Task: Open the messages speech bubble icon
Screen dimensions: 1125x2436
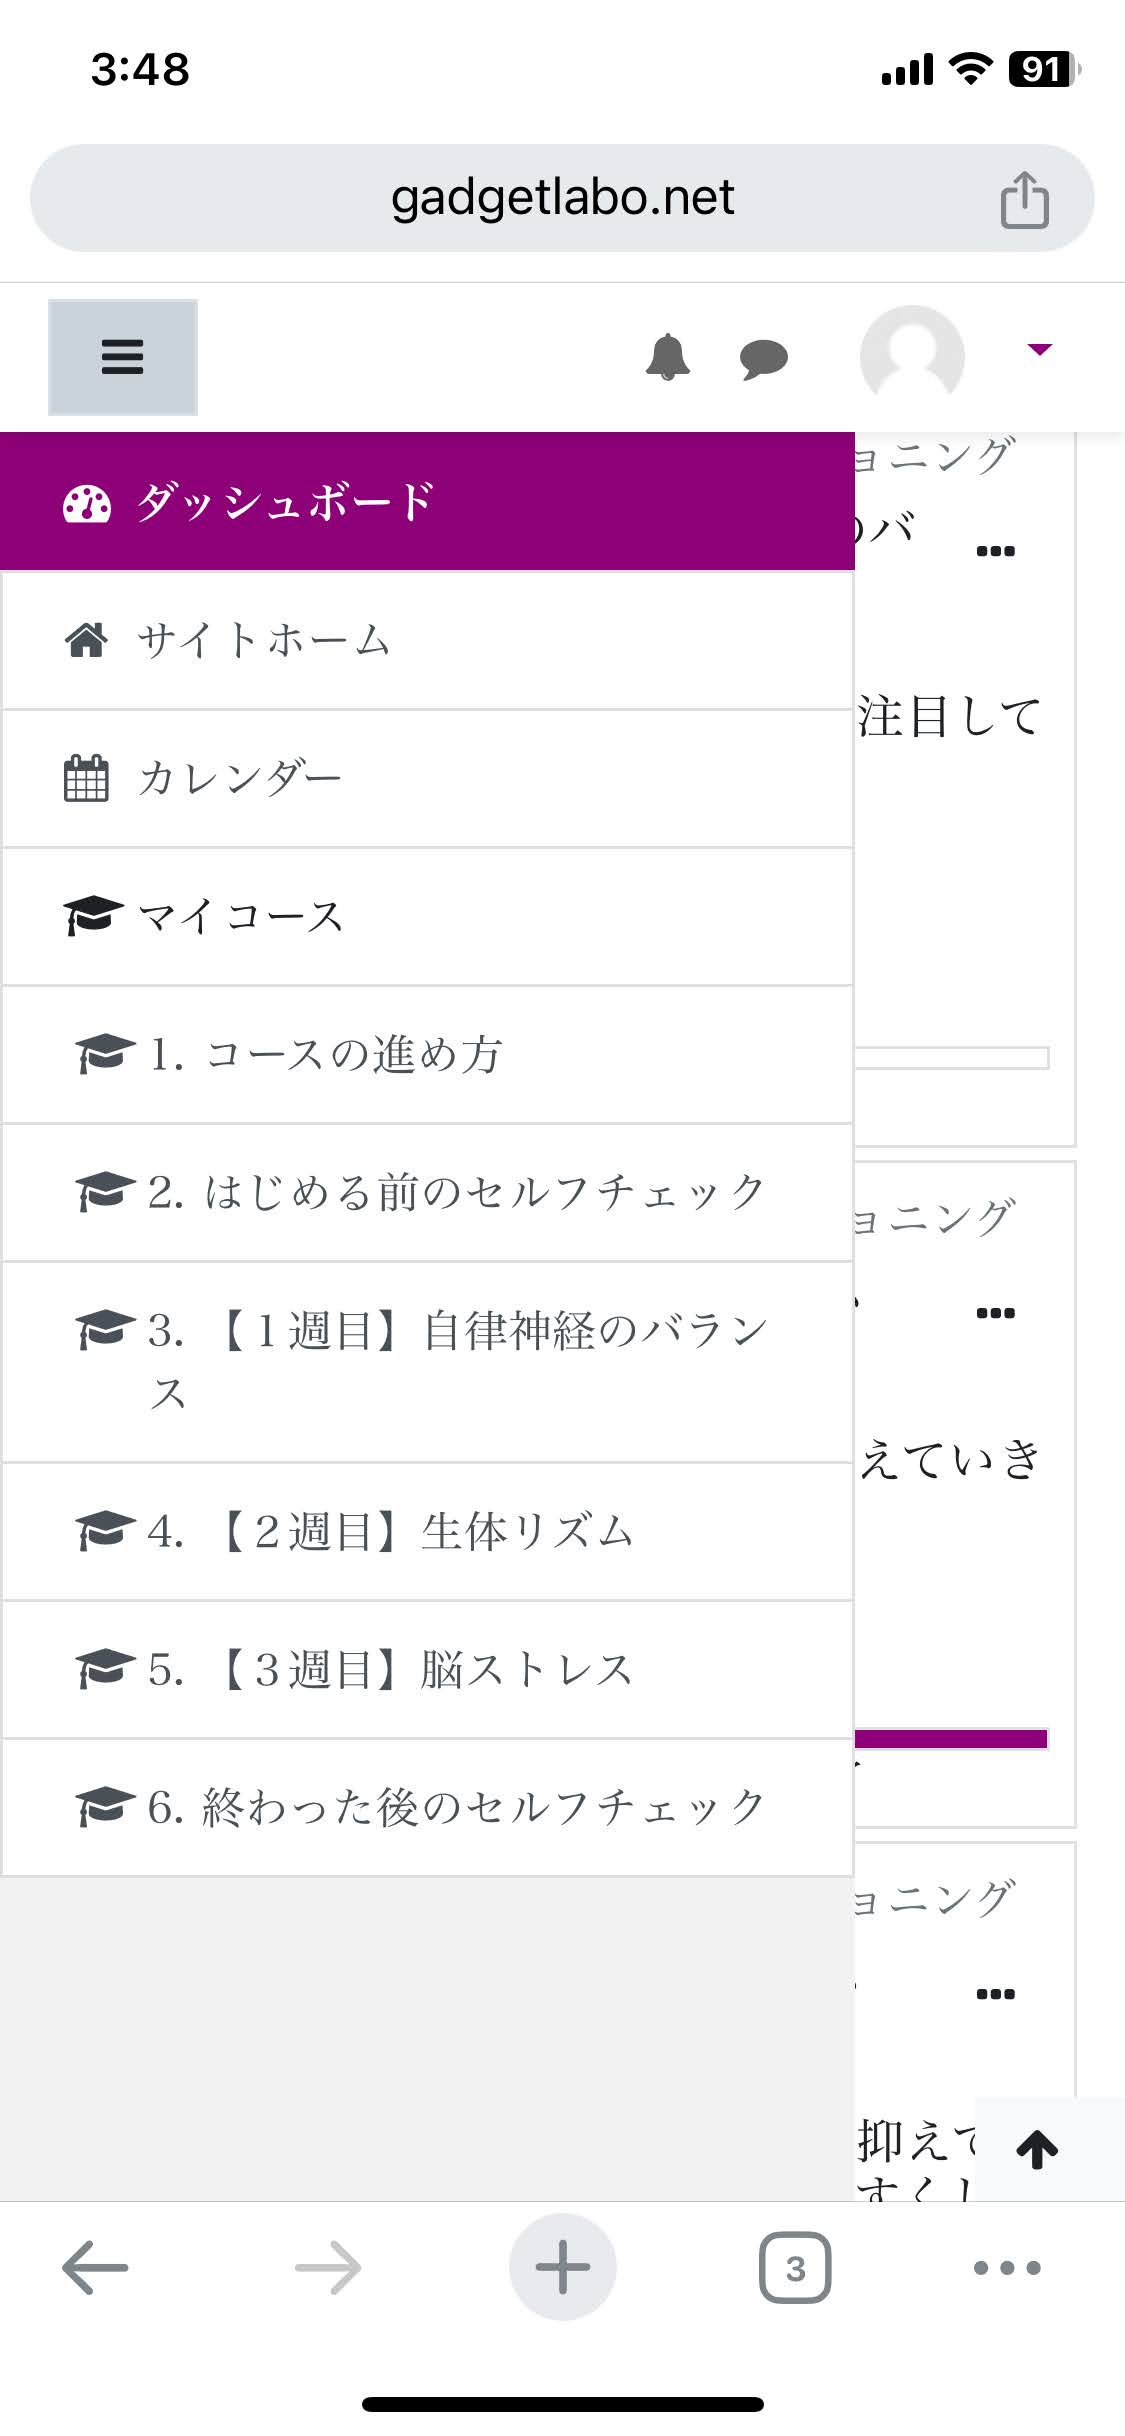Action: point(764,359)
